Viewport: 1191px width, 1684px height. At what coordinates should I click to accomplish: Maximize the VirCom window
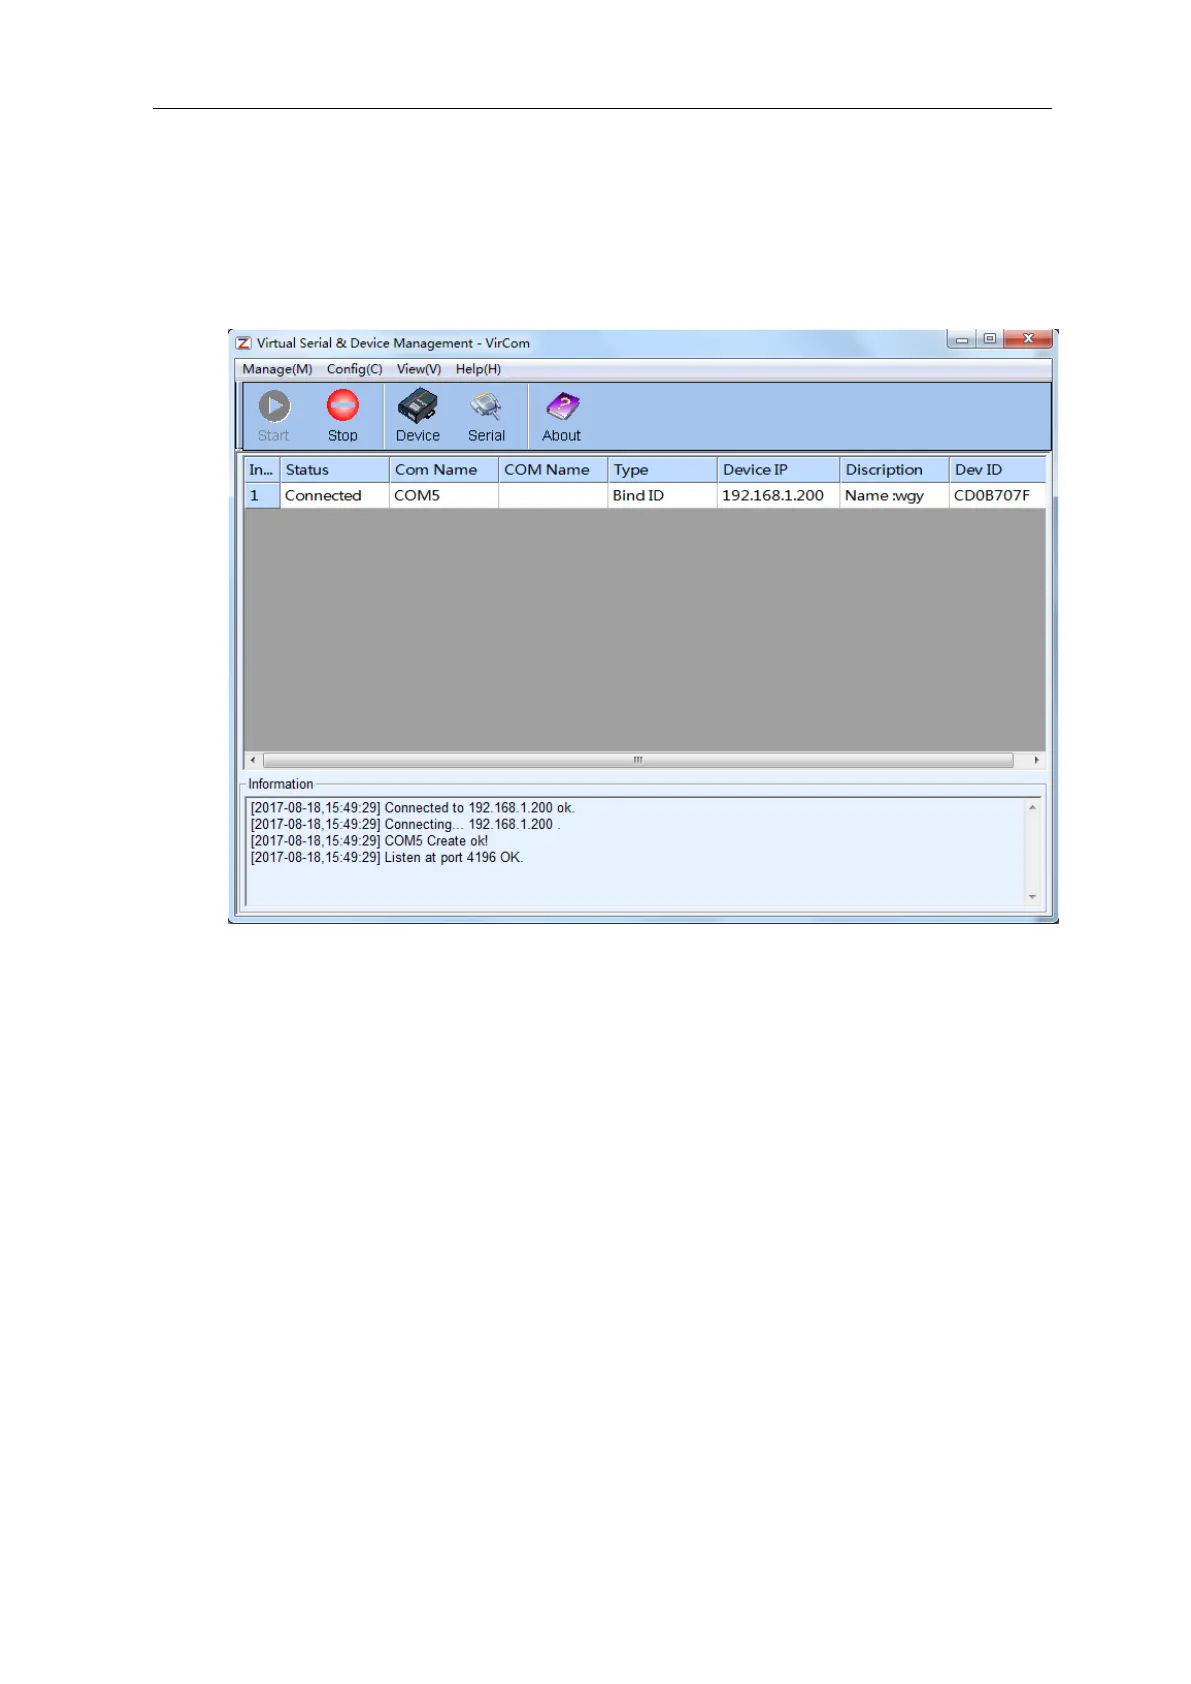point(989,340)
